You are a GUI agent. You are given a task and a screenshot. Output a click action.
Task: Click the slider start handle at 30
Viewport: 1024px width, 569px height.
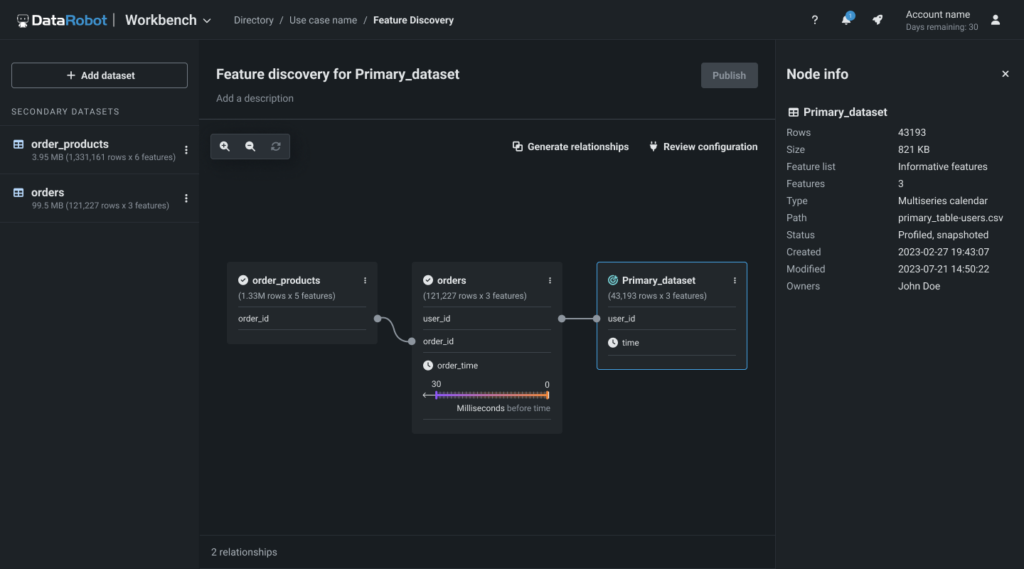coord(436,395)
